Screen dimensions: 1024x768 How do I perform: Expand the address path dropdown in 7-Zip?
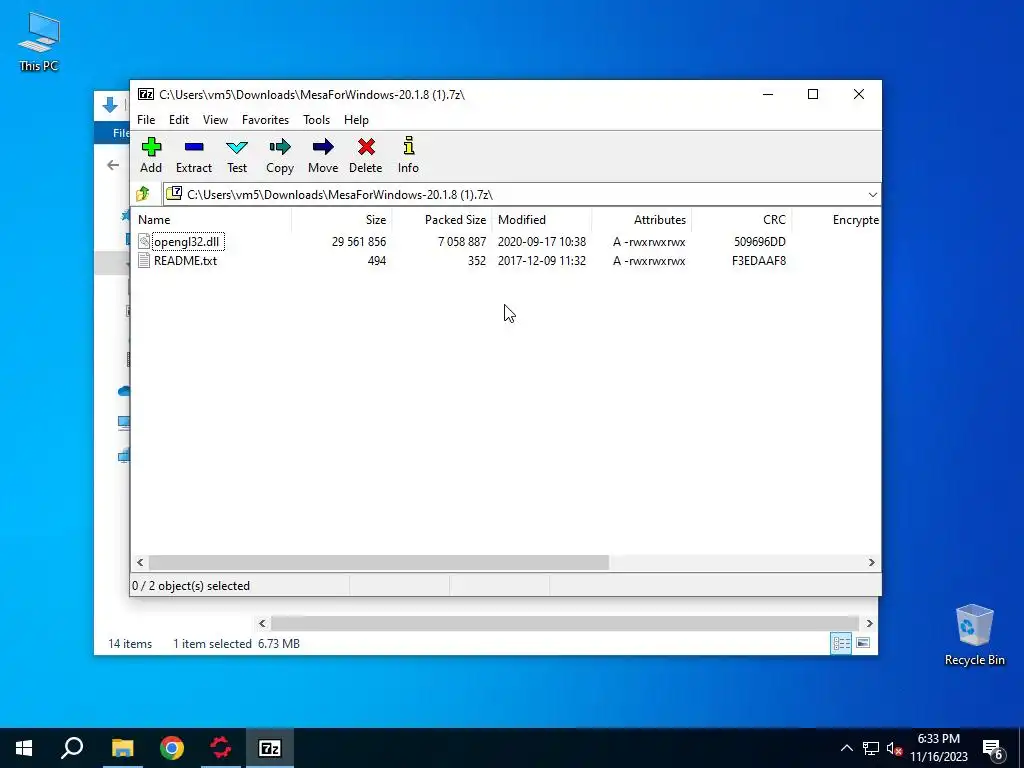tap(872, 195)
